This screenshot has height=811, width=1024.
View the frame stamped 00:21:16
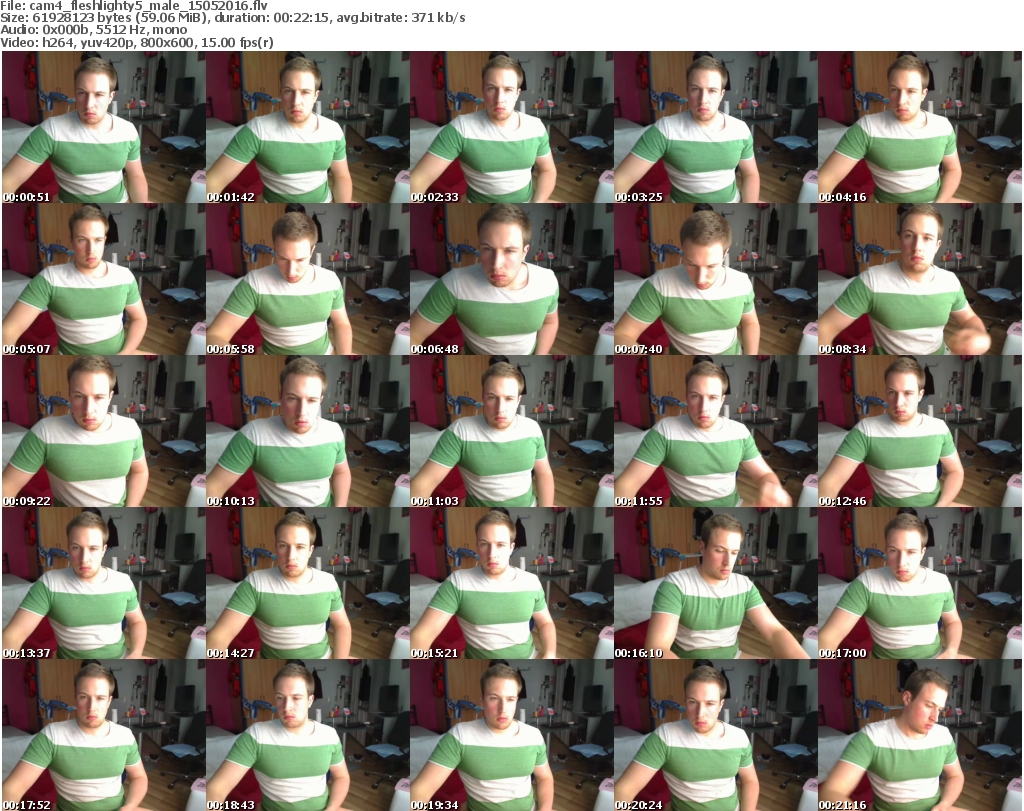(920, 735)
